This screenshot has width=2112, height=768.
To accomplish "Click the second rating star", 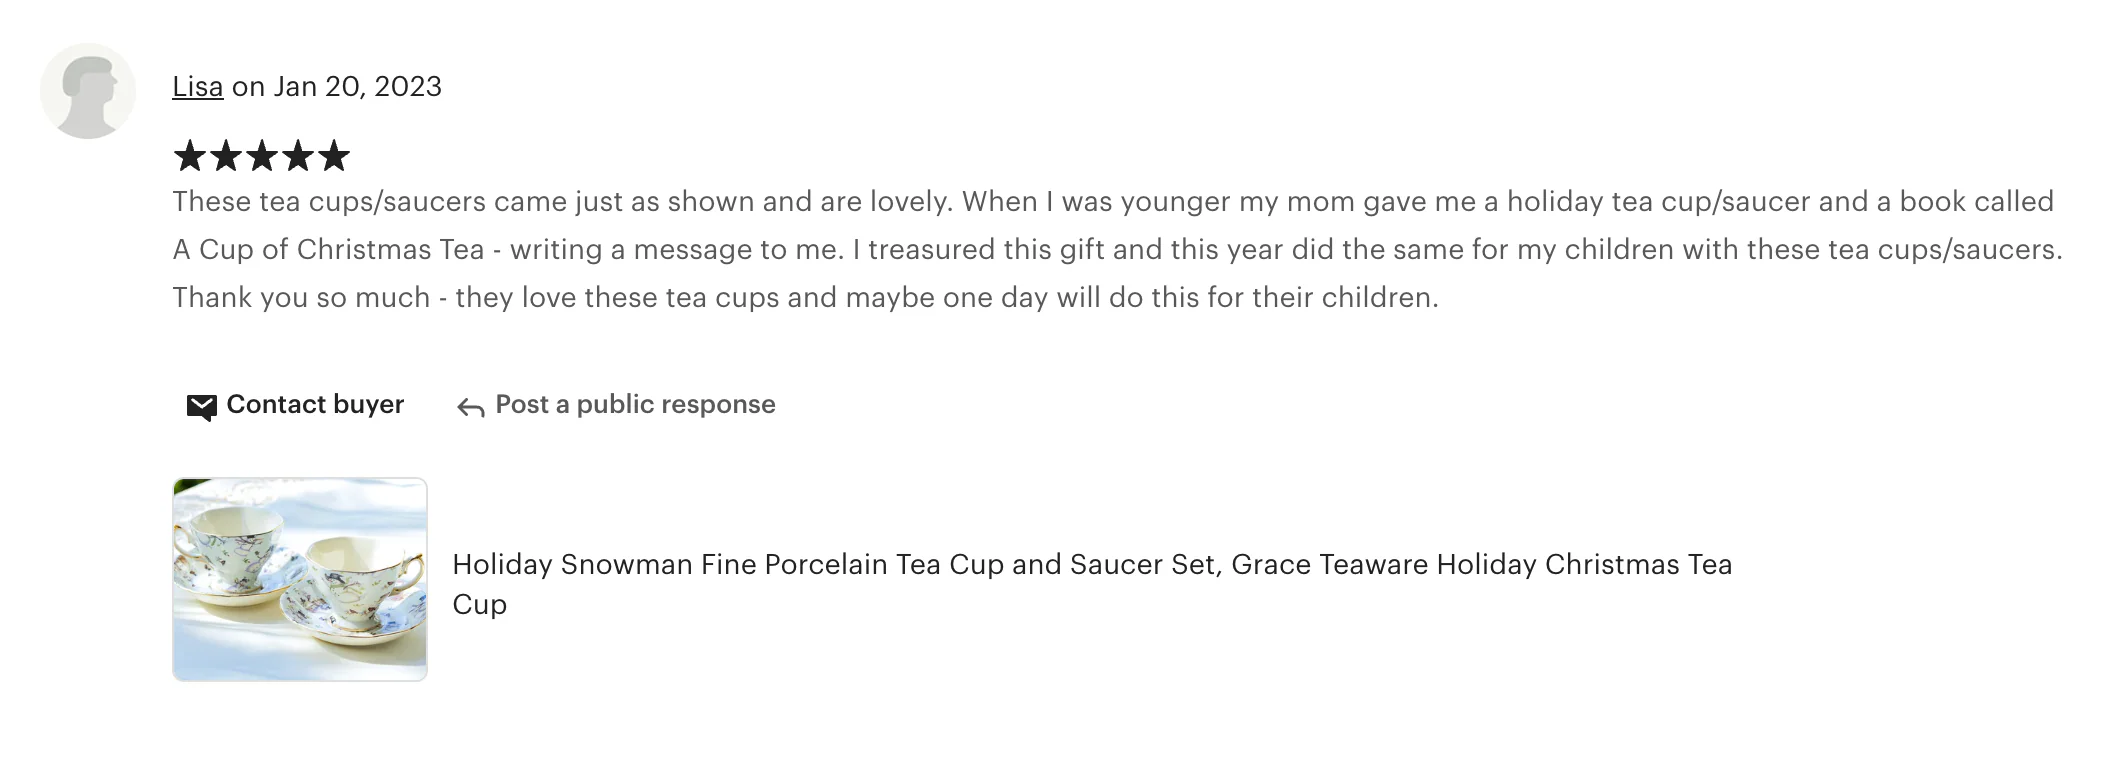I will tap(226, 156).
